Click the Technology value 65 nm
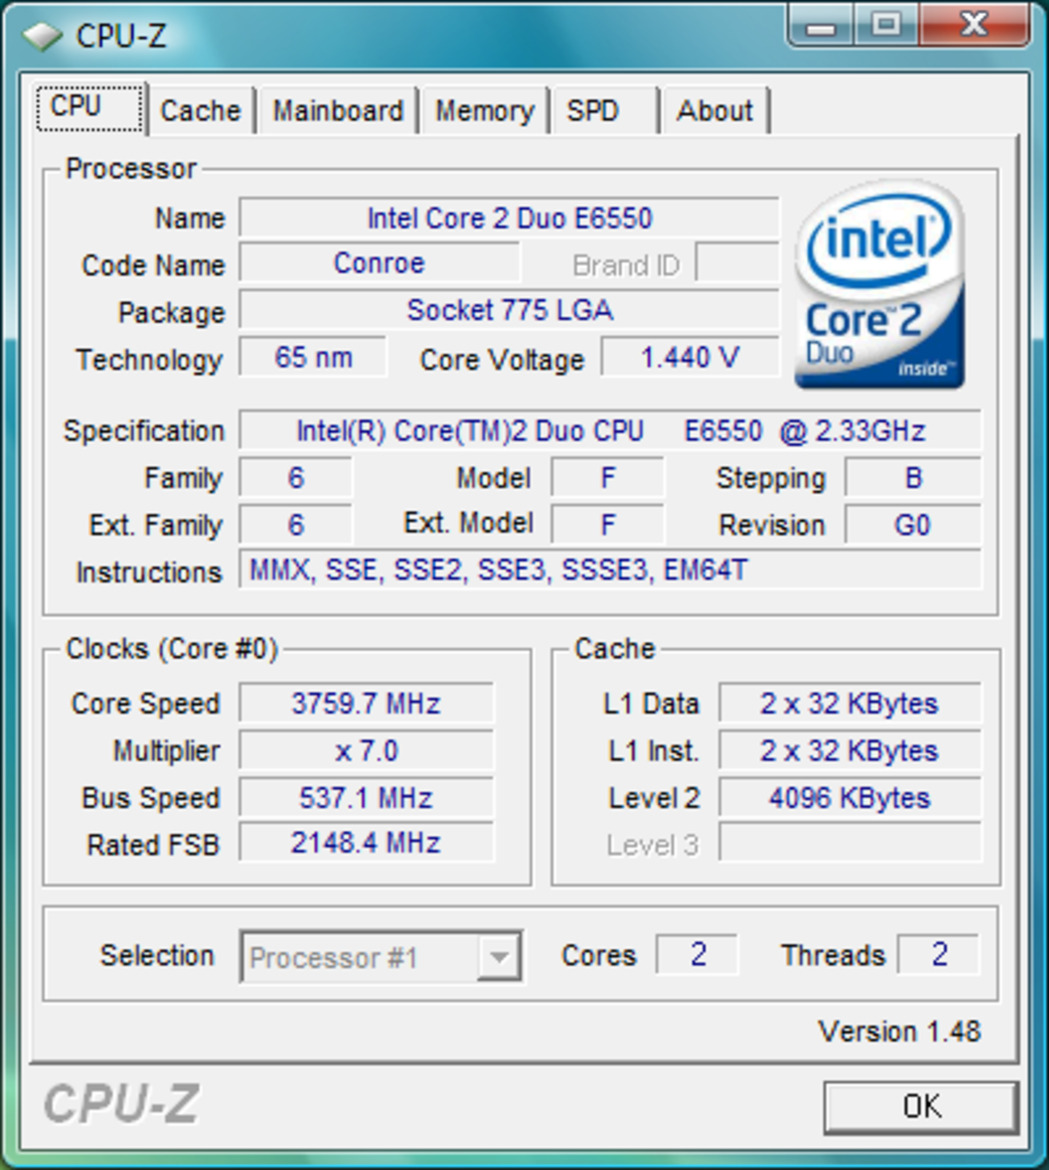The image size is (1049, 1170). pos(313,357)
